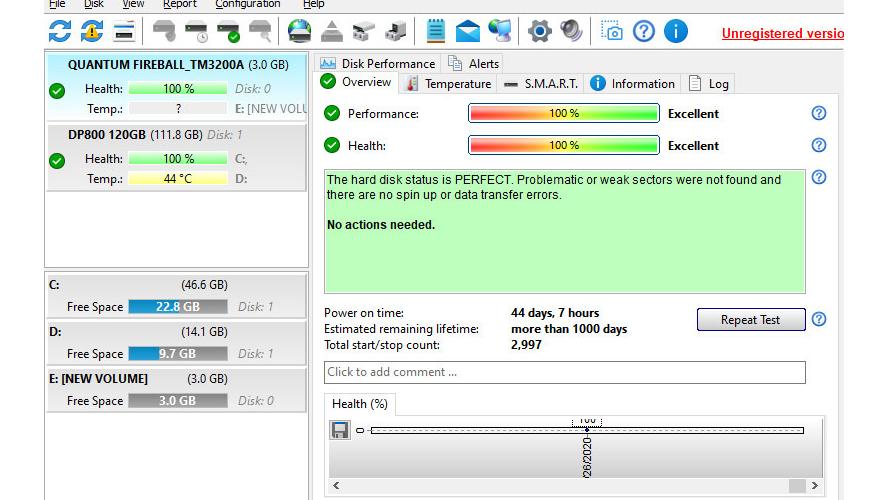Click help icon next to Repeat Test

(819, 319)
